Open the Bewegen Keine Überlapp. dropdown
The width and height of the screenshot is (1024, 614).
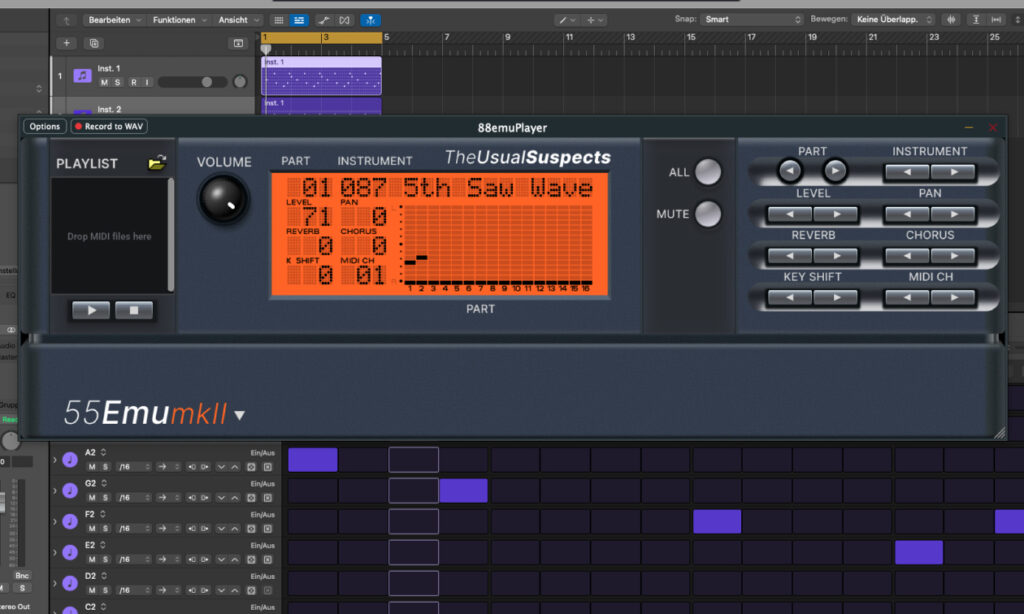(x=893, y=20)
